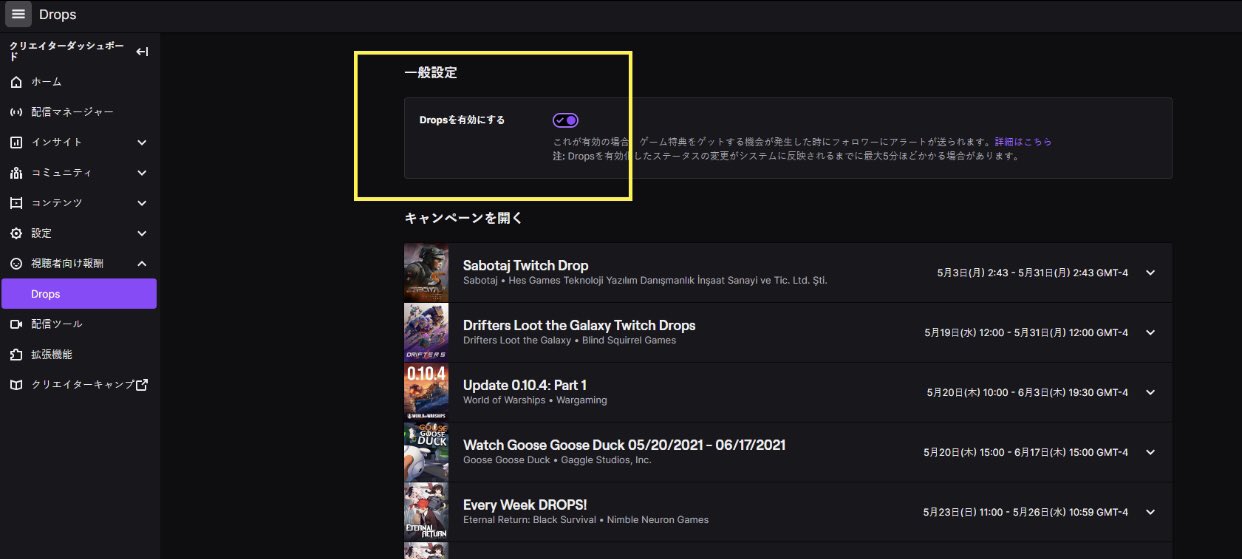Click the キャンペーンを開く heading
1242x559 pixels.
(464, 217)
